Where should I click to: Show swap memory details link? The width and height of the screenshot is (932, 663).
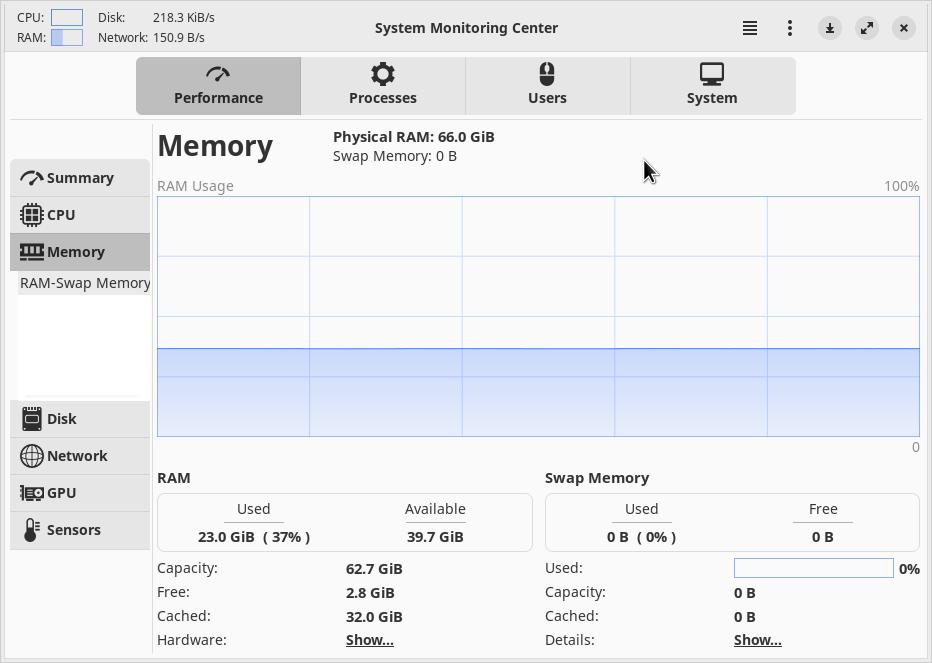coord(757,640)
